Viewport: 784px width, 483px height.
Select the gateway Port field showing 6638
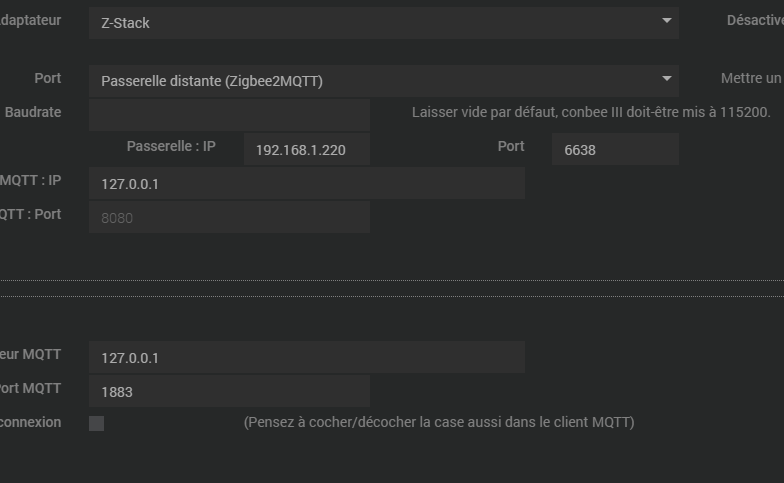pyautogui.click(x=615, y=149)
